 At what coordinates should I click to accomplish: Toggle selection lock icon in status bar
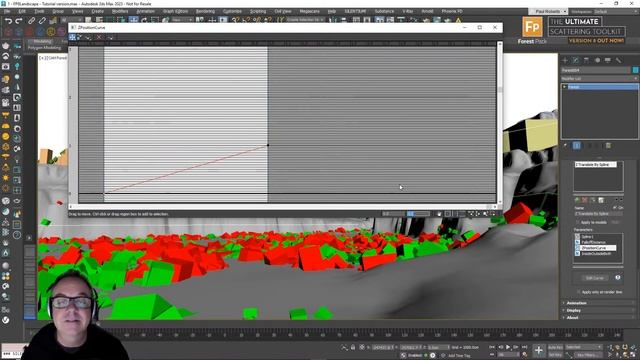pos(353,347)
